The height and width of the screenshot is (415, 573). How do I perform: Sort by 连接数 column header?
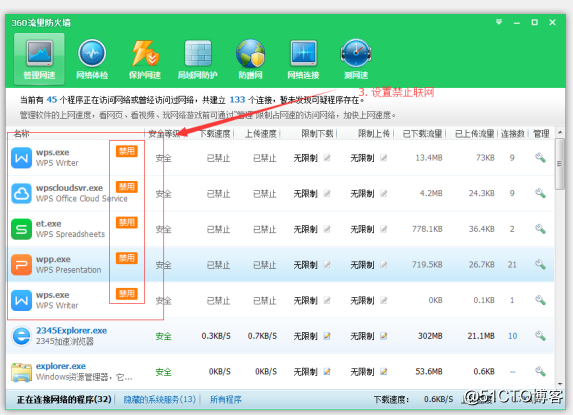[x=512, y=134]
